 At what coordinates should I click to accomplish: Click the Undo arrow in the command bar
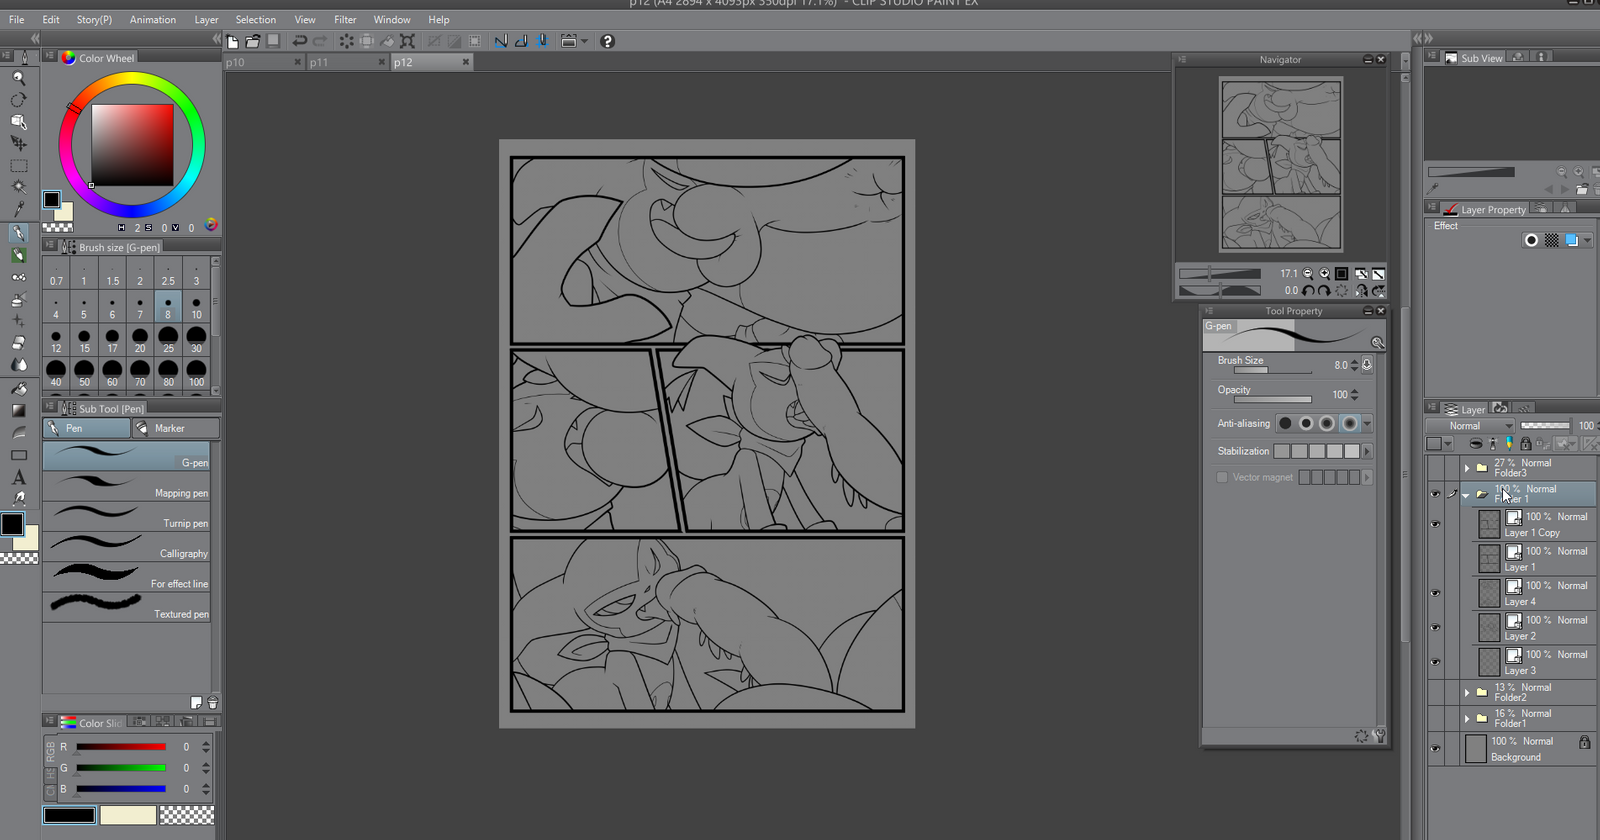coord(299,41)
